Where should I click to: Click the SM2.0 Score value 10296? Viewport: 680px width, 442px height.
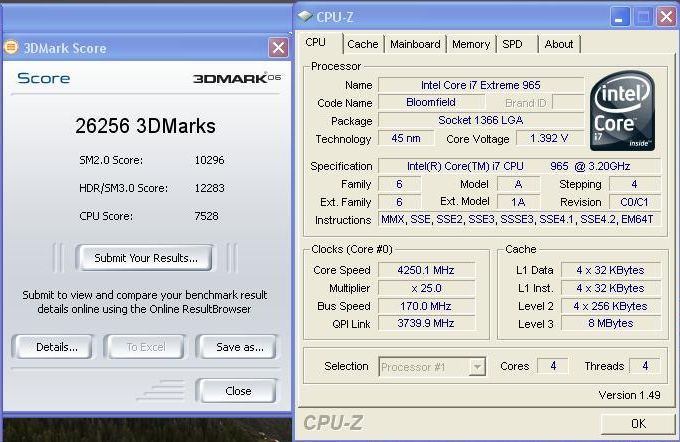[209, 160]
